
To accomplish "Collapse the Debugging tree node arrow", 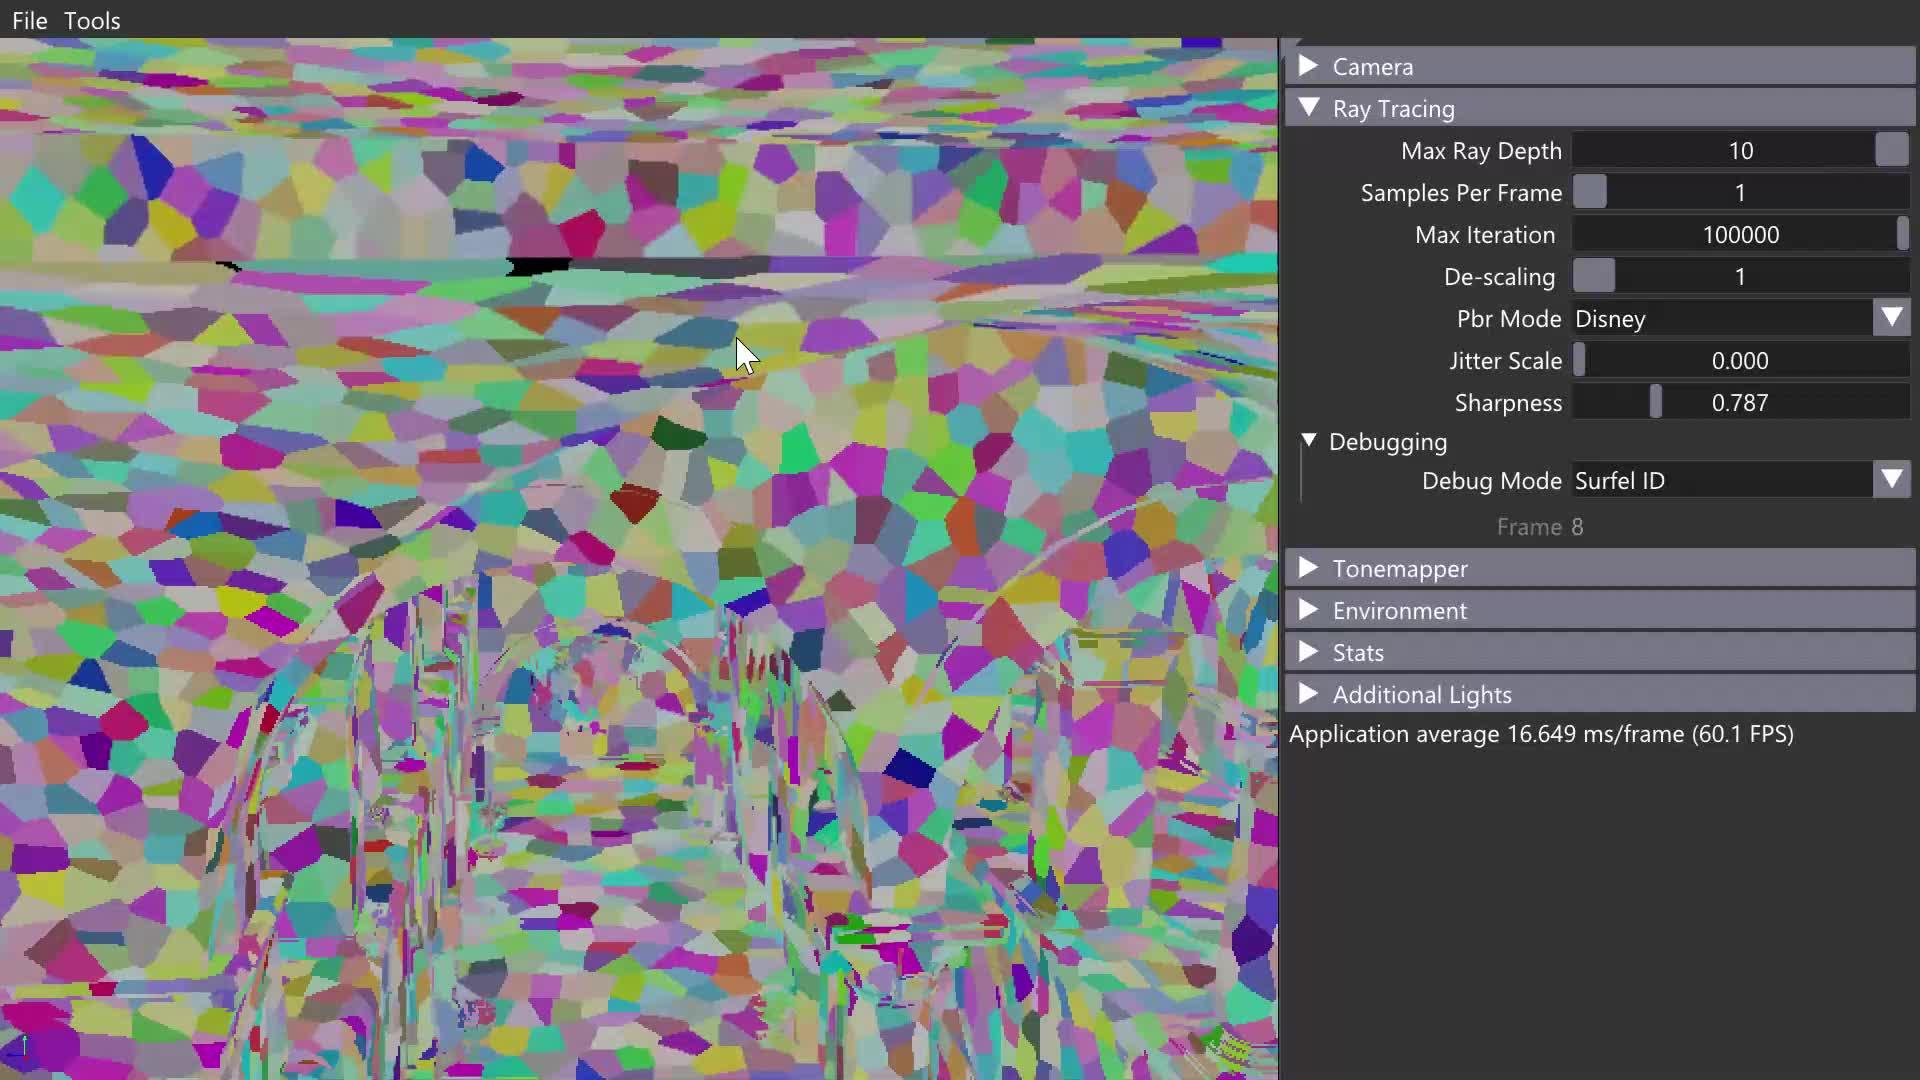I will pos(1308,441).
